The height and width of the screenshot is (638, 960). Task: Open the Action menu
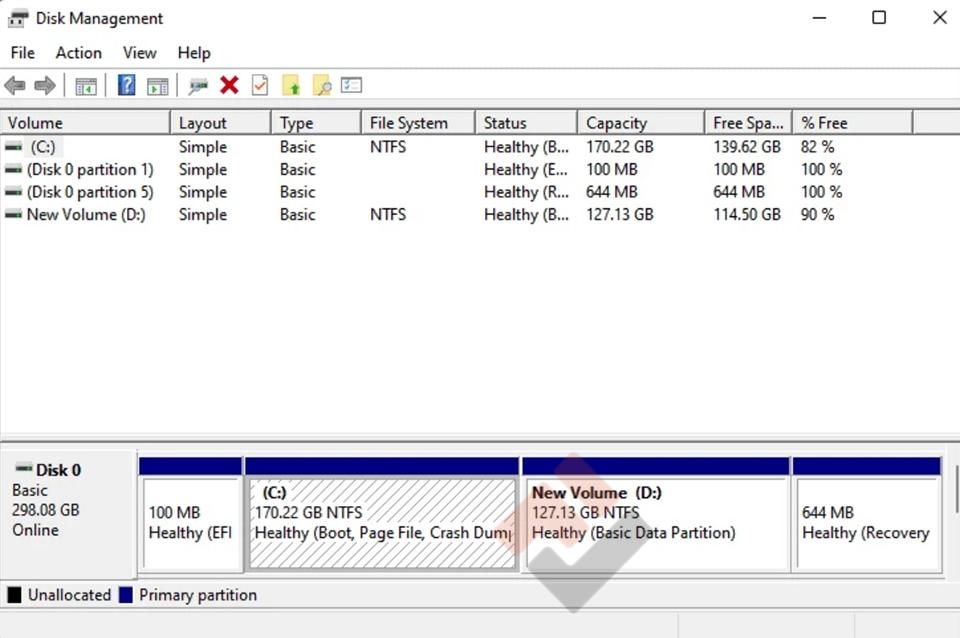[x=78, y=53]
